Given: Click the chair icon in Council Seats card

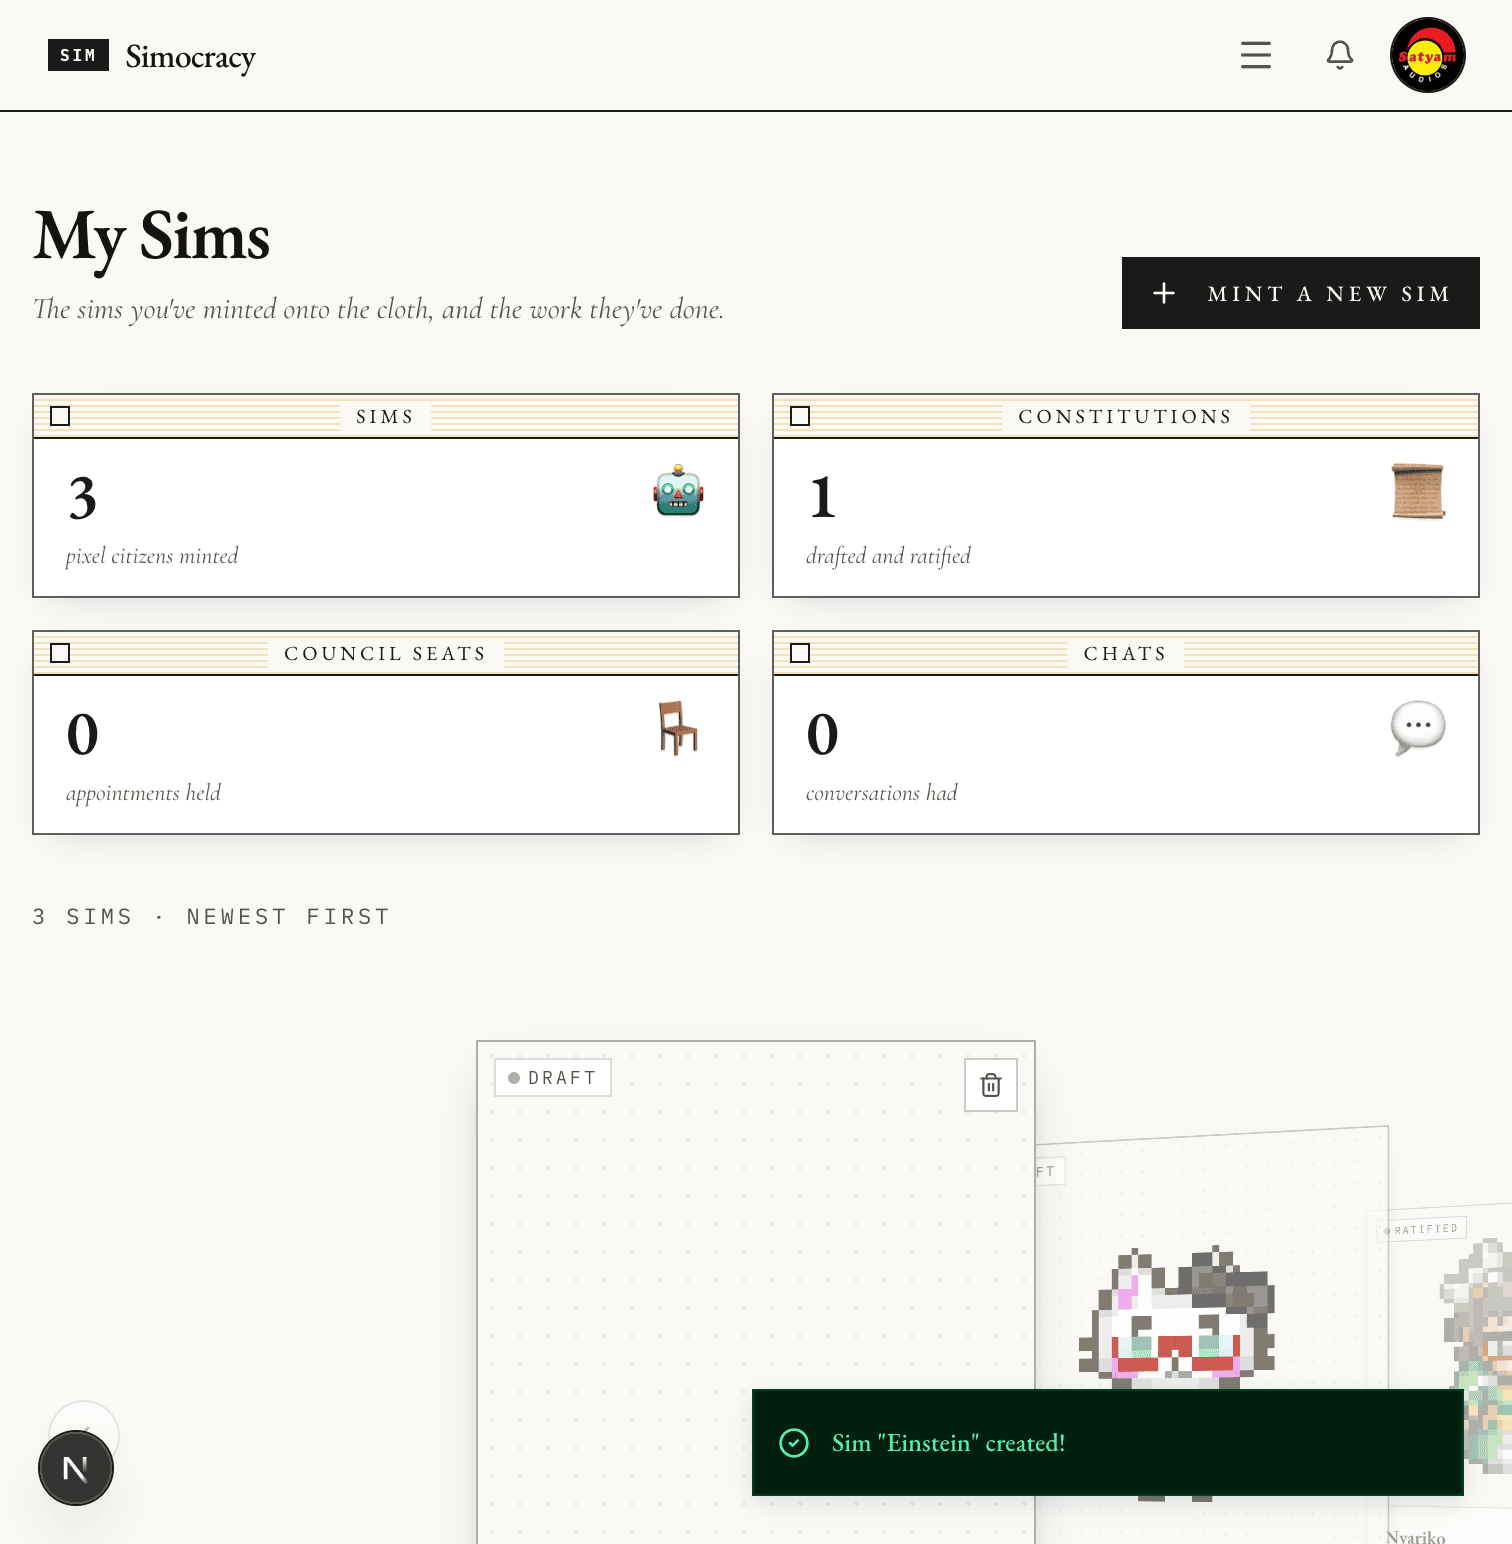Looking at the screenshot, I should tap(678, 728).
